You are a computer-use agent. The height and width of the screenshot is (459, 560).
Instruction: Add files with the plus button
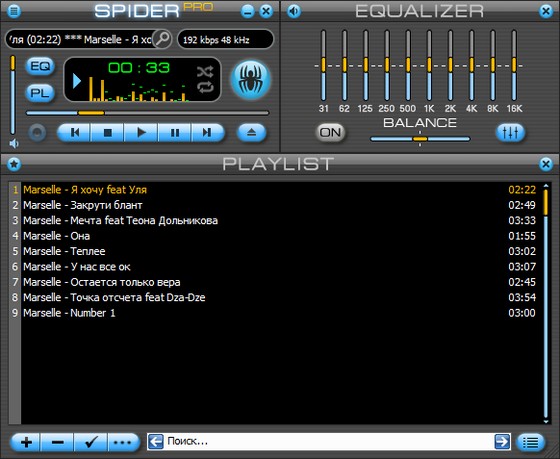pos(26,443)
